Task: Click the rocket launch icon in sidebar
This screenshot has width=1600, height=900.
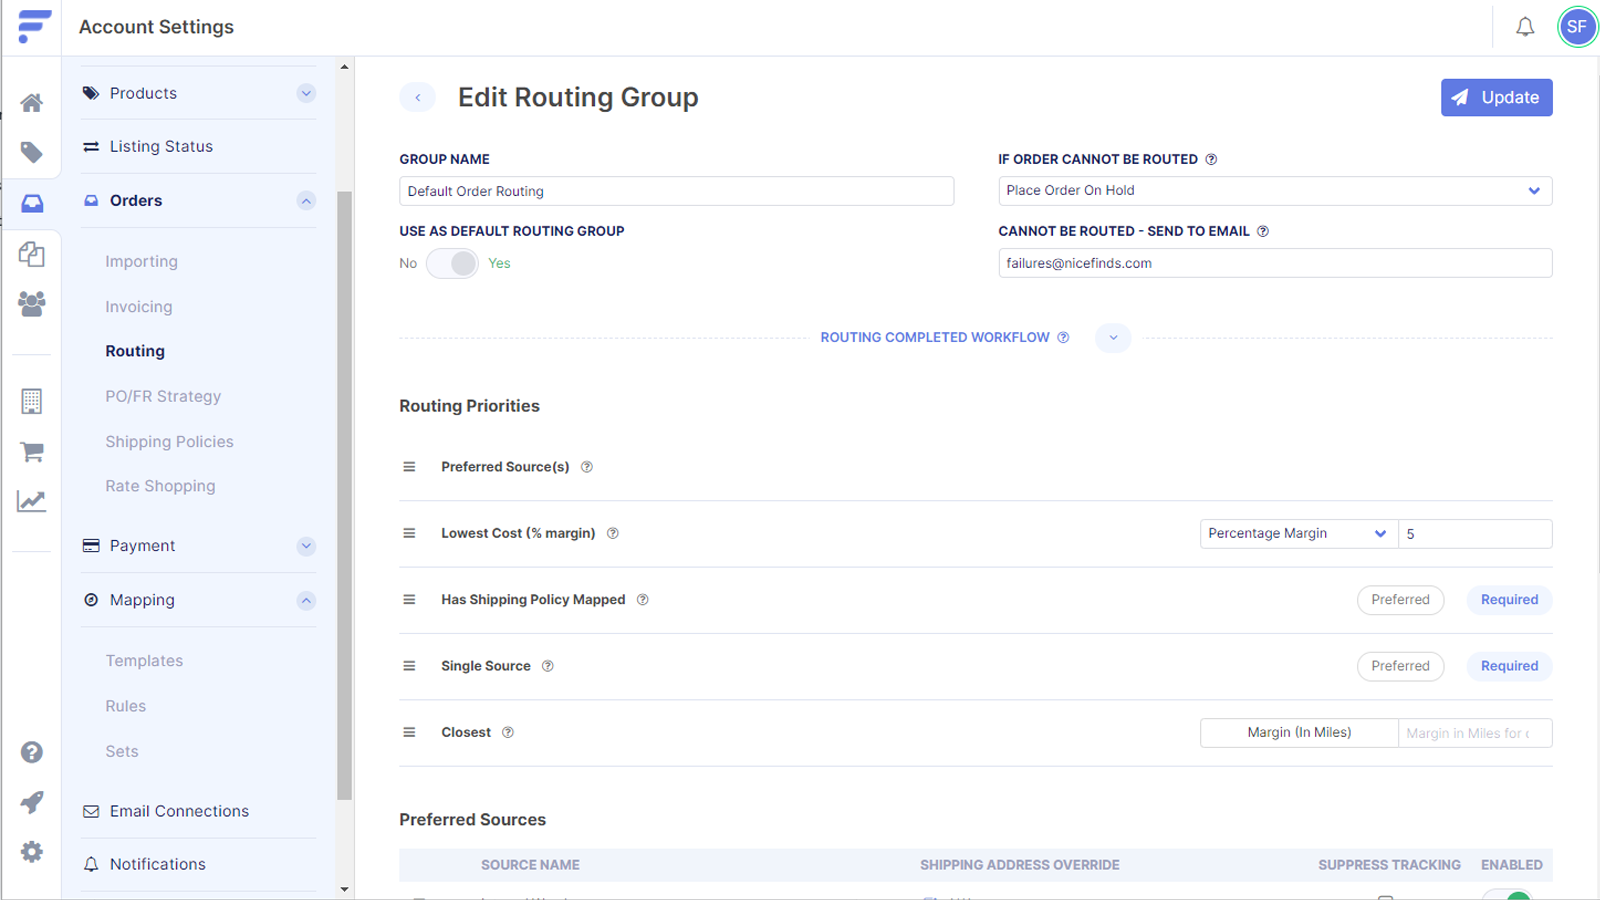Action: pyautogui.click(x=31, y=802)
